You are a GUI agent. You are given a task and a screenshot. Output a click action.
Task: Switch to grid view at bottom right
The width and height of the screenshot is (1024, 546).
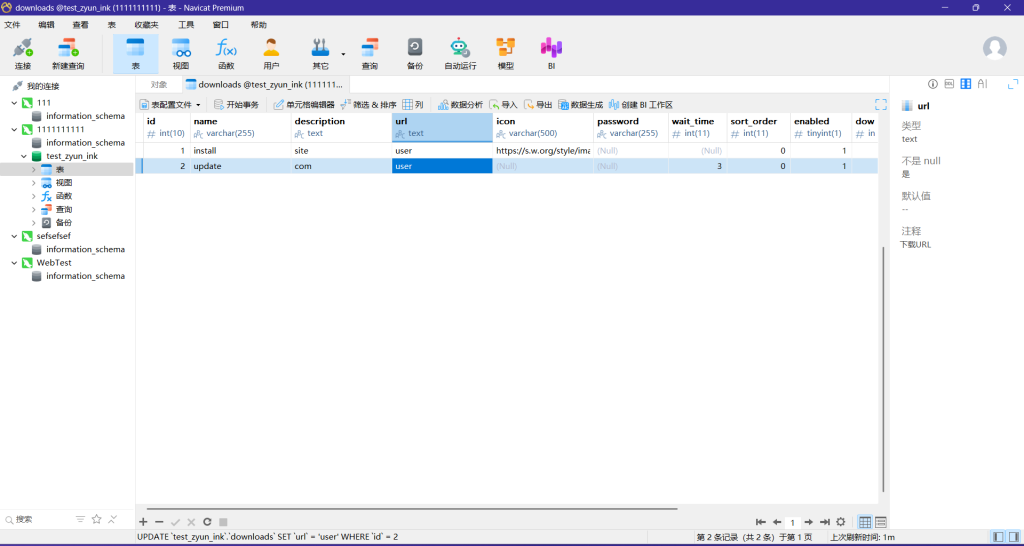pyautogui.click(x=865, y=522)
